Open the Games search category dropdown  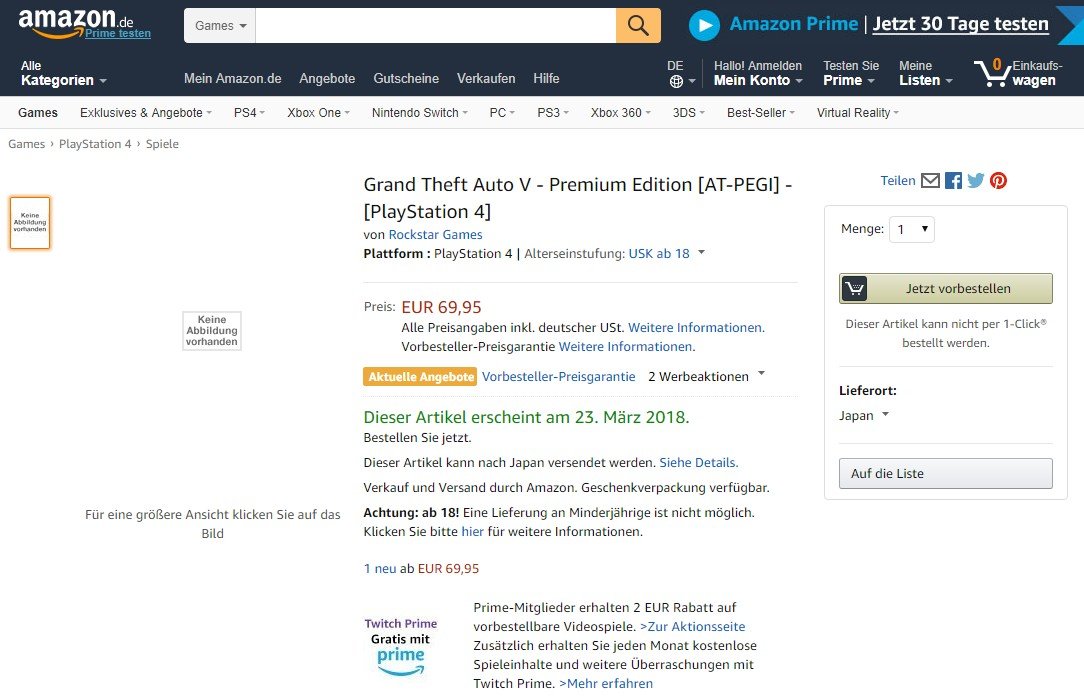(220, 25)
